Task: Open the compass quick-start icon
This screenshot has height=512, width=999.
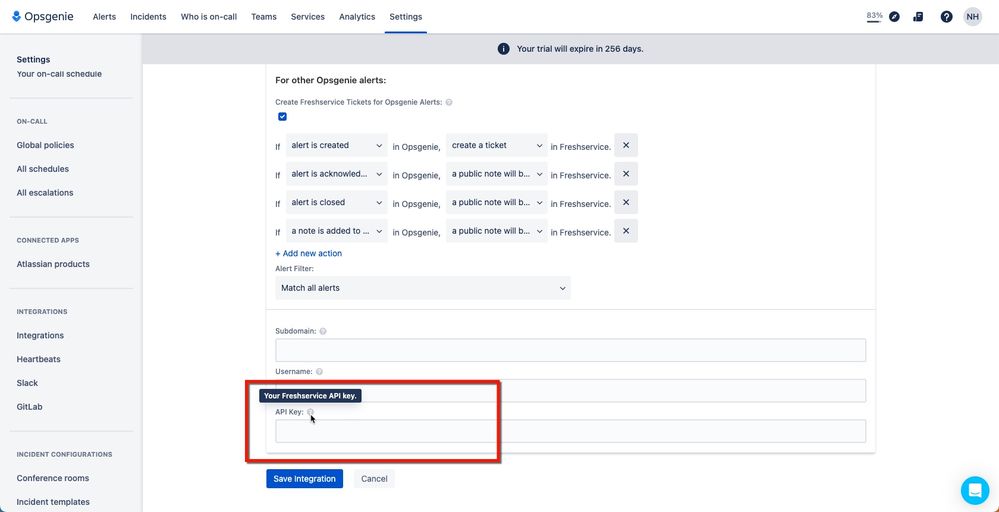Action: tap(895, 17)
